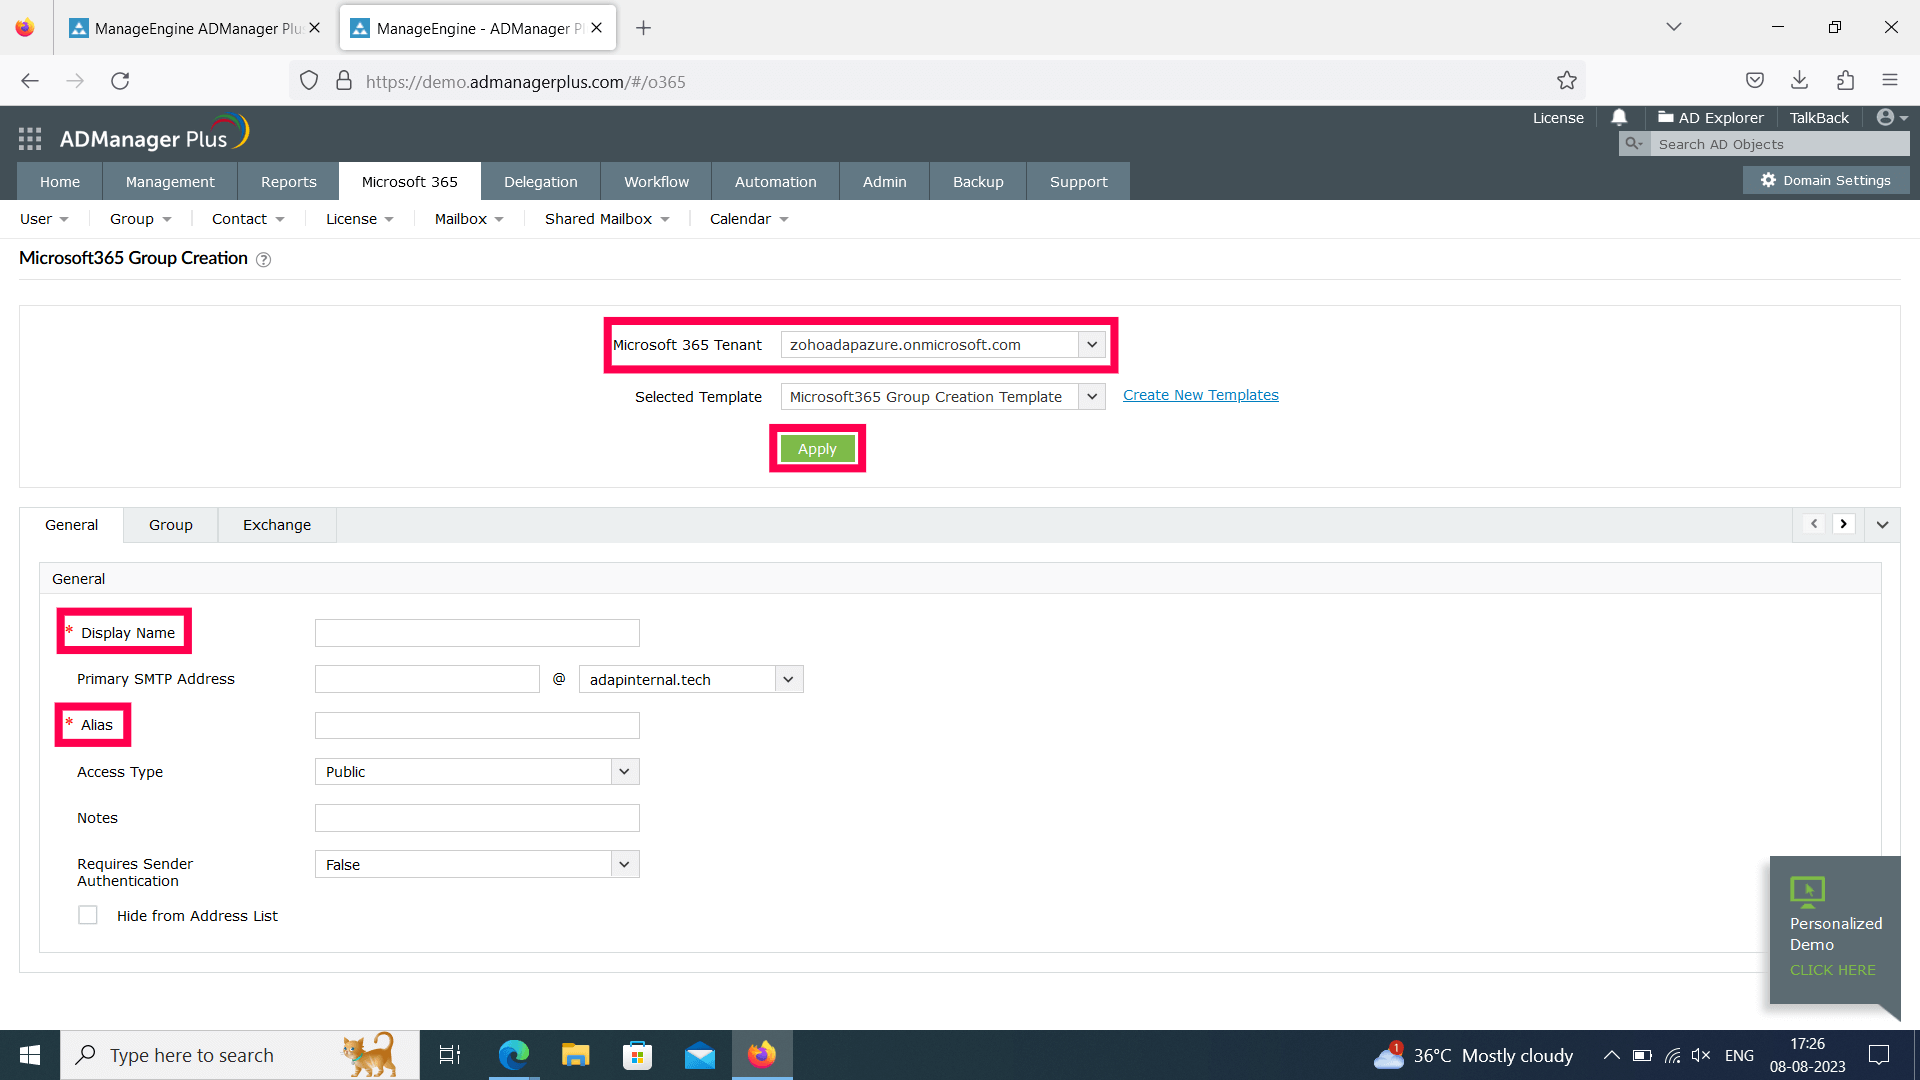The height and width of the screenshot is (1080, 1920).
Task: Click the Display Name input field
Action: pos(477,633)
